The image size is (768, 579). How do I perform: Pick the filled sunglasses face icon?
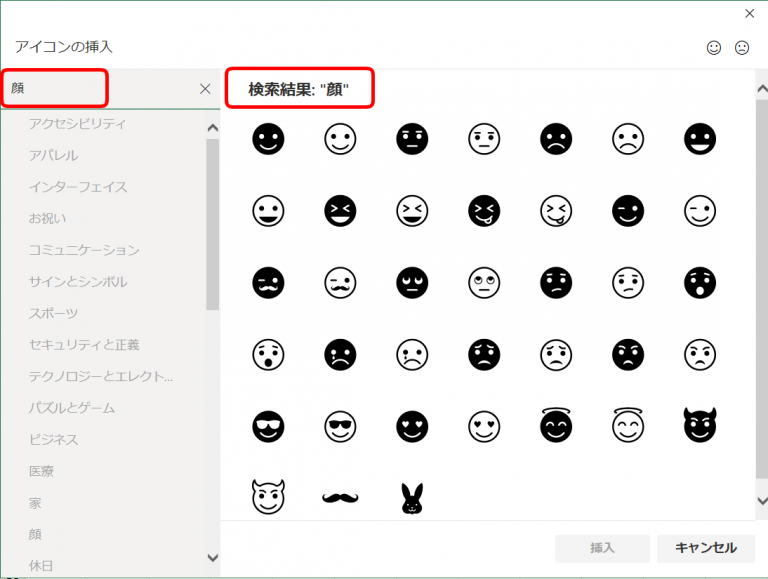coord(268,426)
